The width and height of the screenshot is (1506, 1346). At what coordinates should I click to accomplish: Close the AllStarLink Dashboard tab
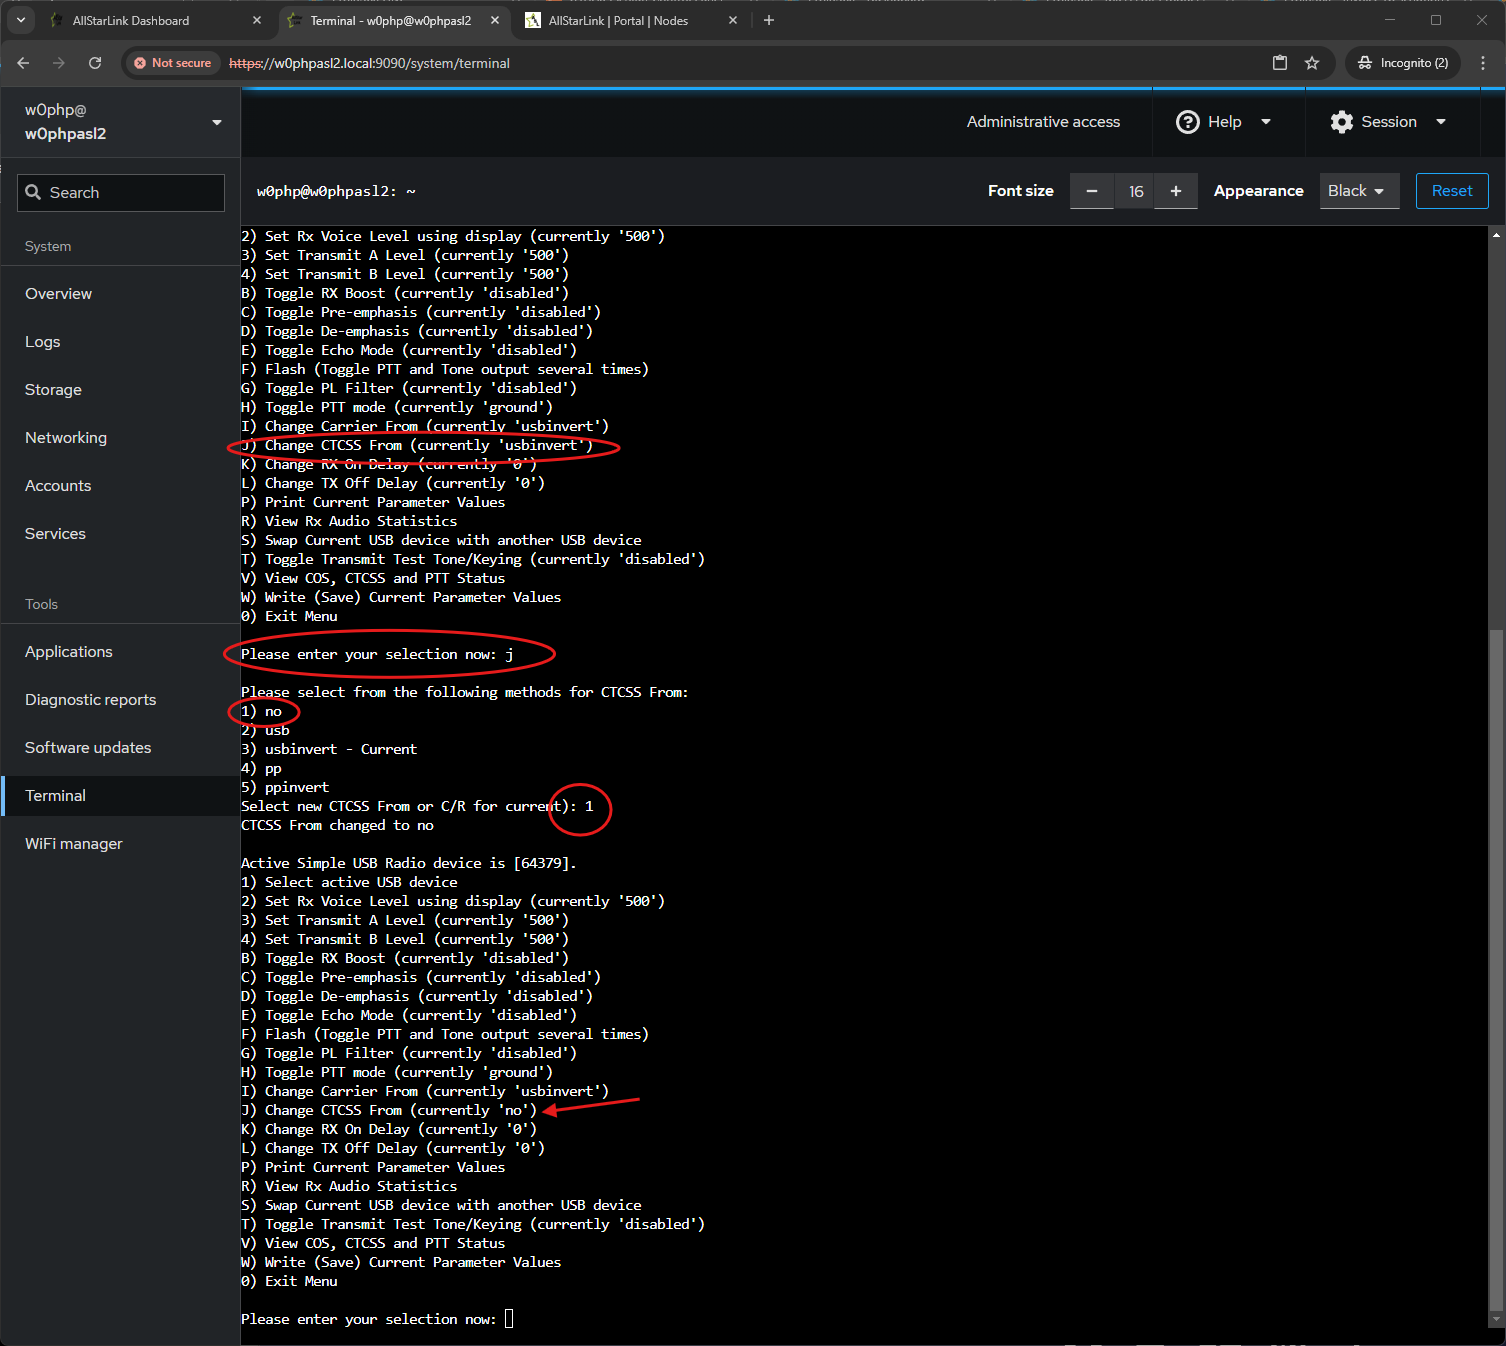click(257, 20)
